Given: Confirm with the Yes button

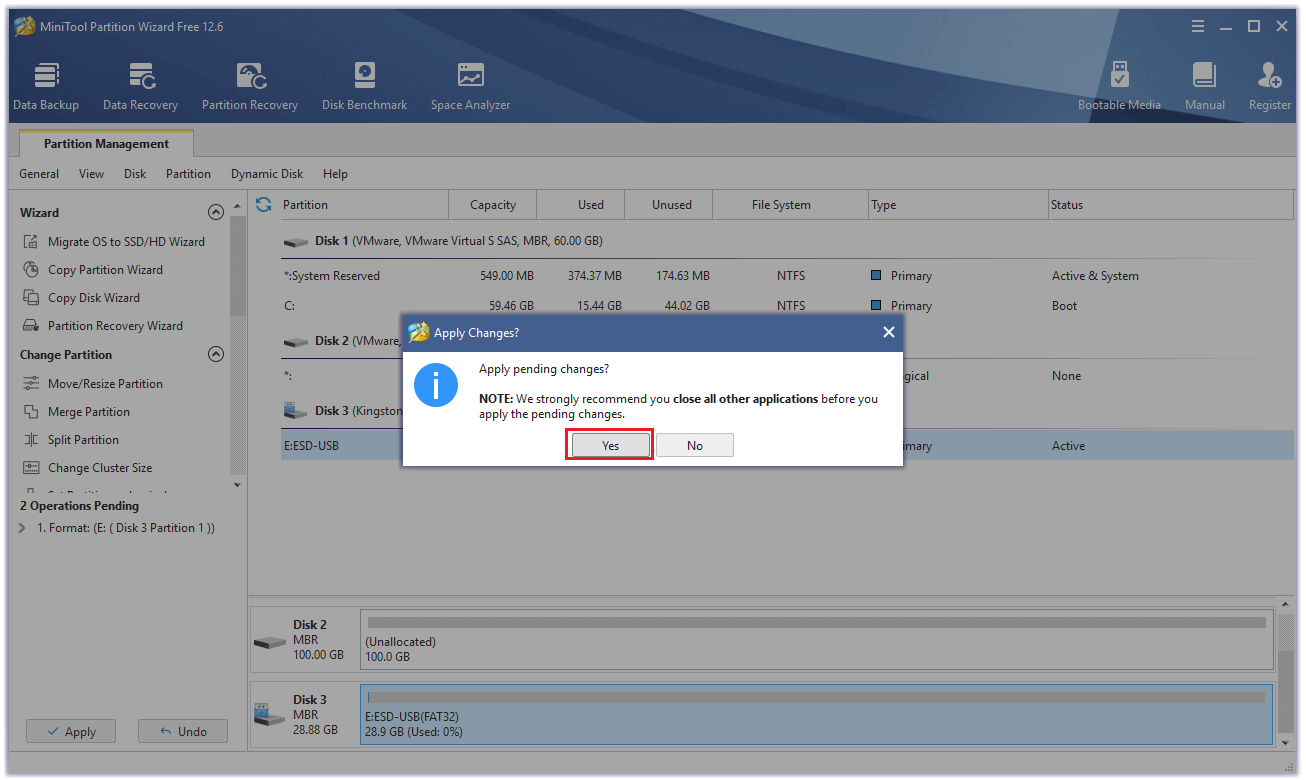Looking at the screenshot, I should (x=610, y=446).
